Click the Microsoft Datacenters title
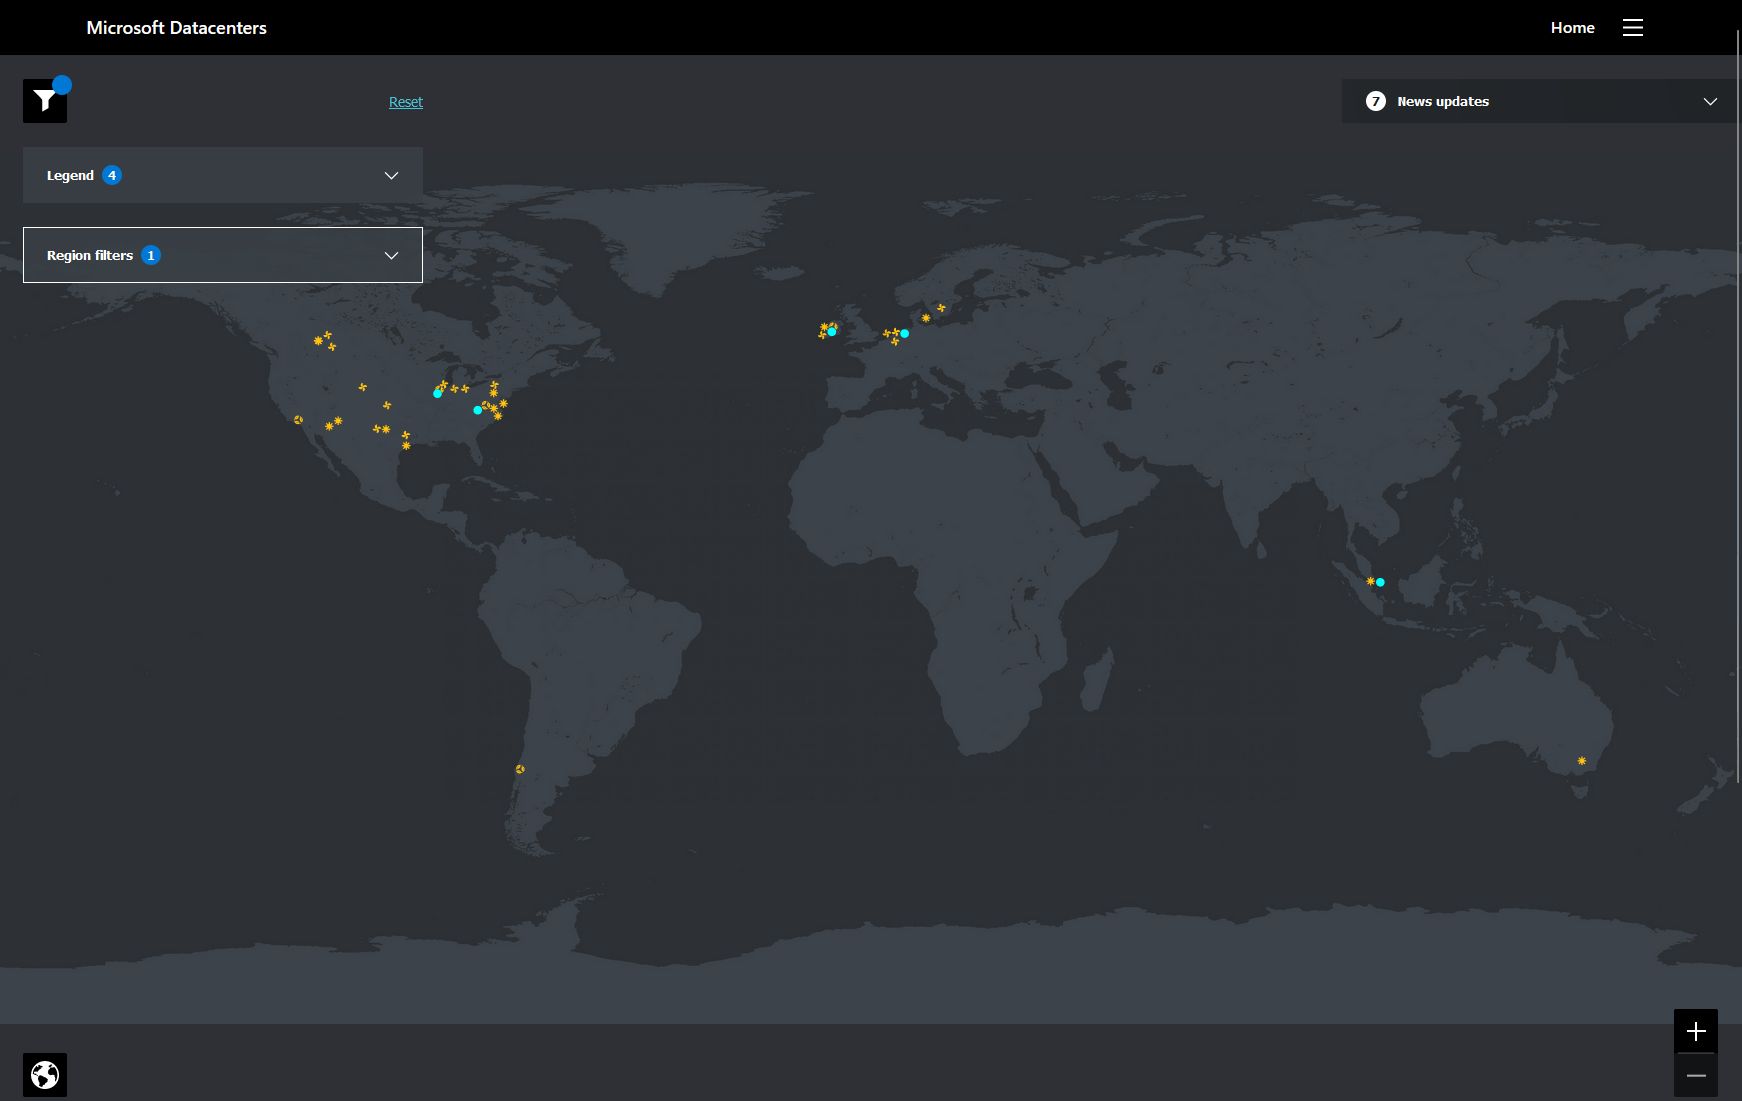Screen dimensions: 1742x1101 pyautogui.click(x=176, y=27)
